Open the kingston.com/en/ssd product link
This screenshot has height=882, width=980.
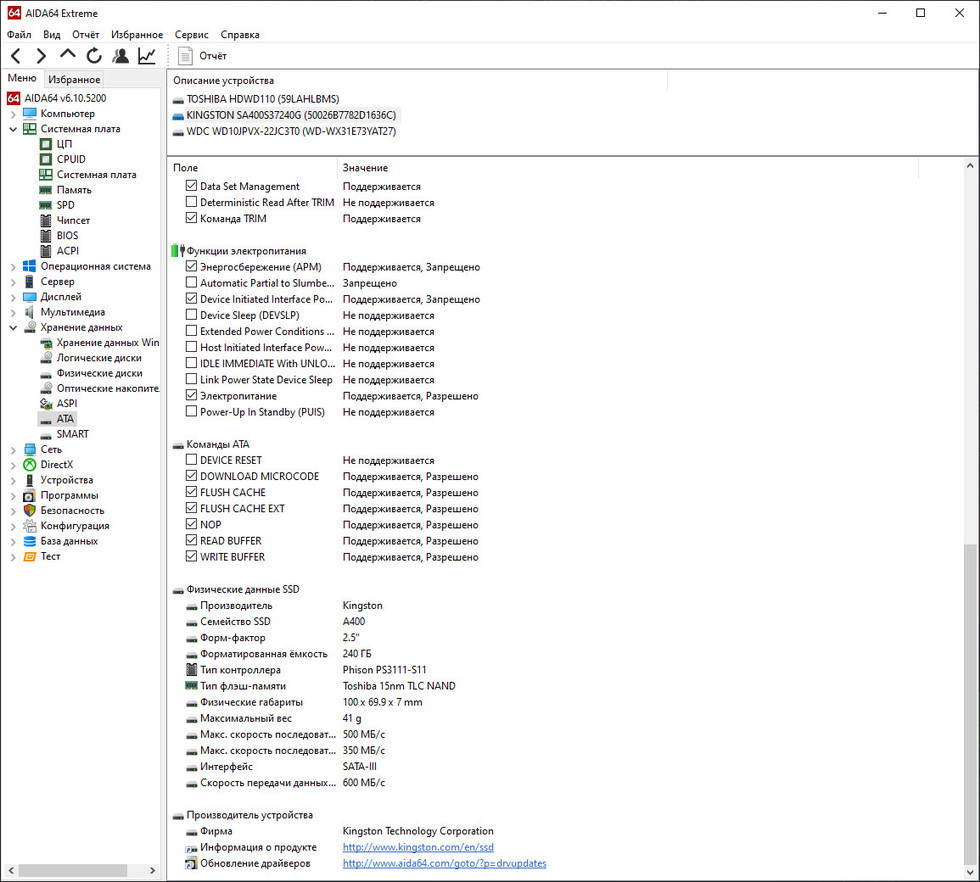tap(418, 847)
